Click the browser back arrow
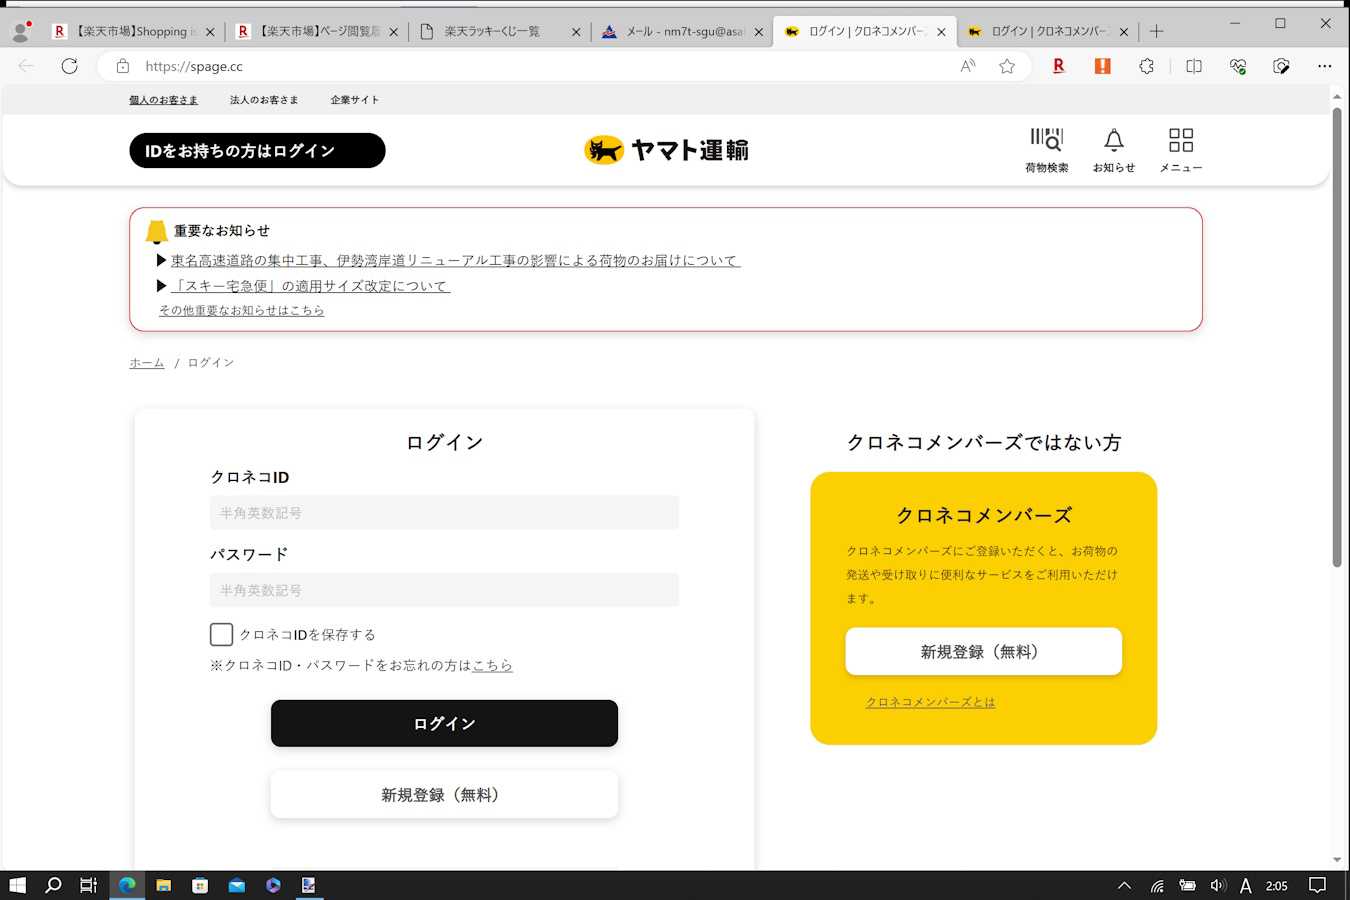The width and height of the screenshot is (1350, 900). click(x=26, y=66)
